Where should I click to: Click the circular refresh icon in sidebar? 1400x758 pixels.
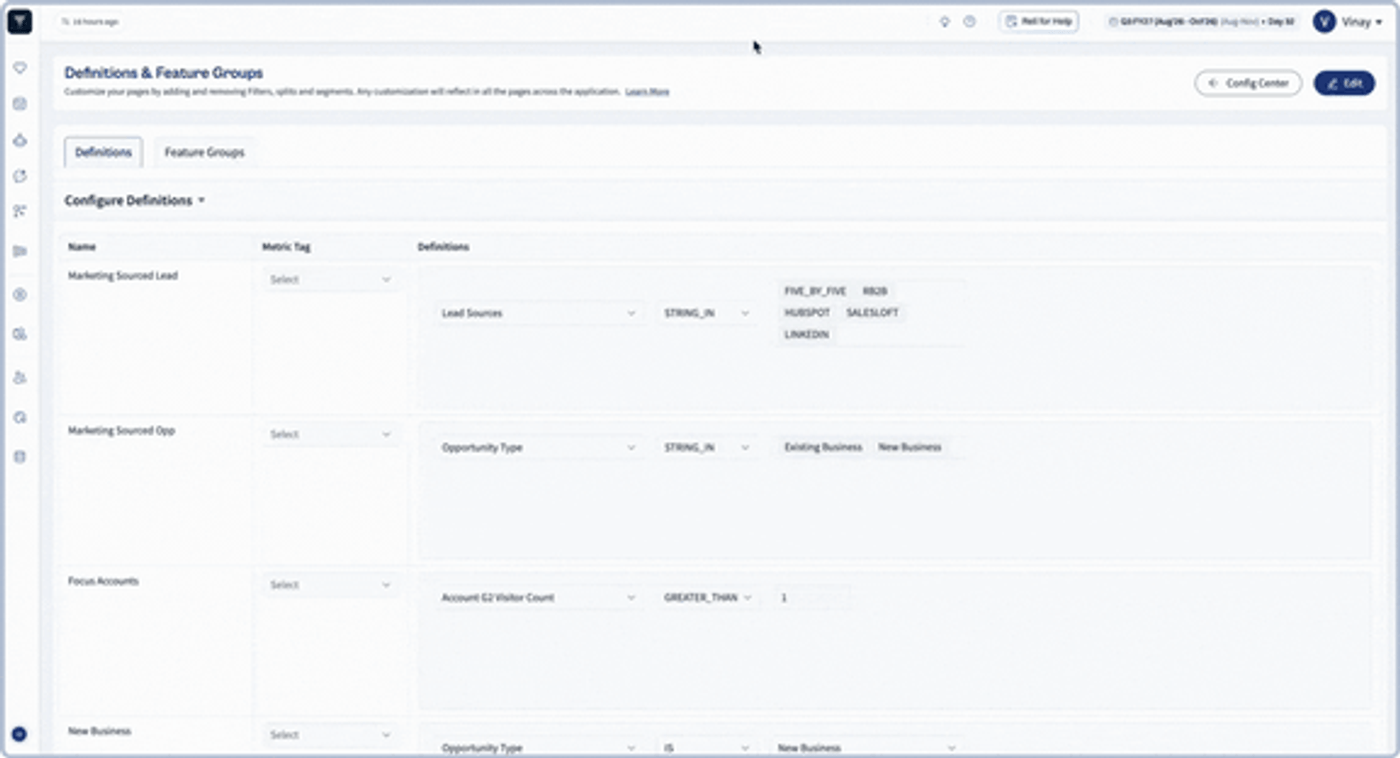point(20,176)
